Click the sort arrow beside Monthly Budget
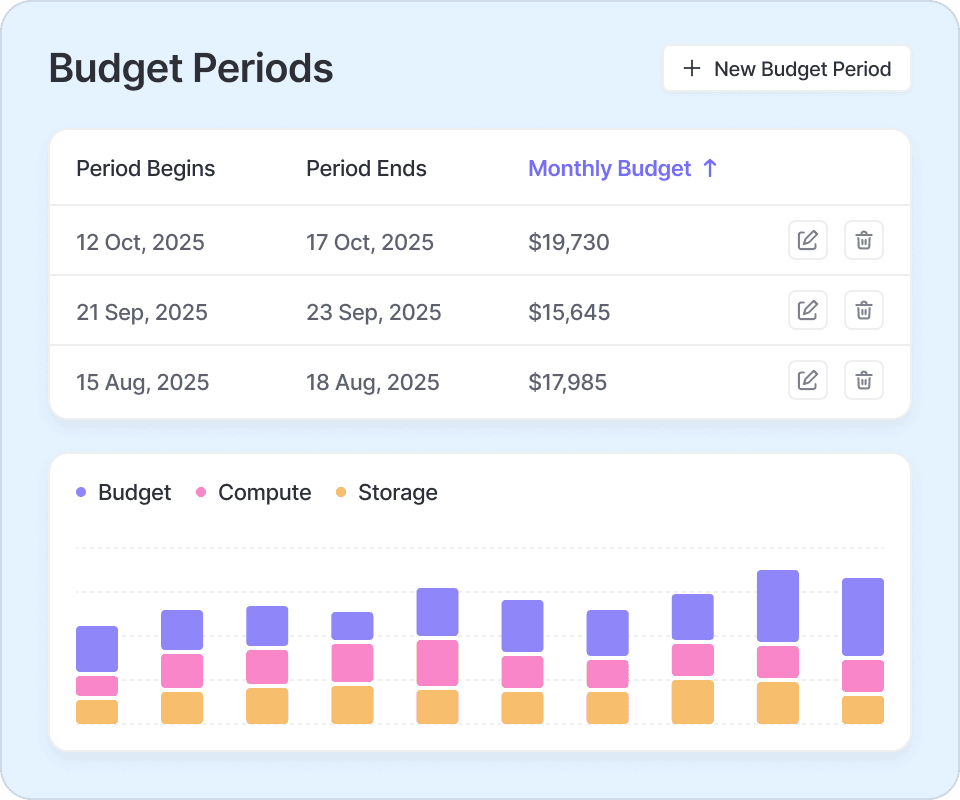This screenshot has width=960, height=800. (710, 169)
